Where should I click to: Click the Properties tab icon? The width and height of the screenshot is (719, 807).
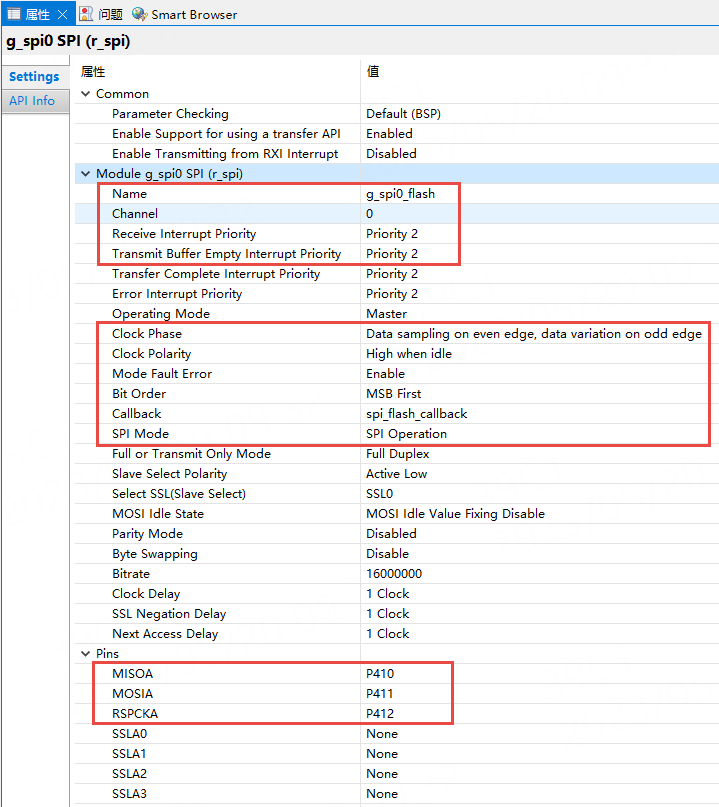tap(14, 14)
